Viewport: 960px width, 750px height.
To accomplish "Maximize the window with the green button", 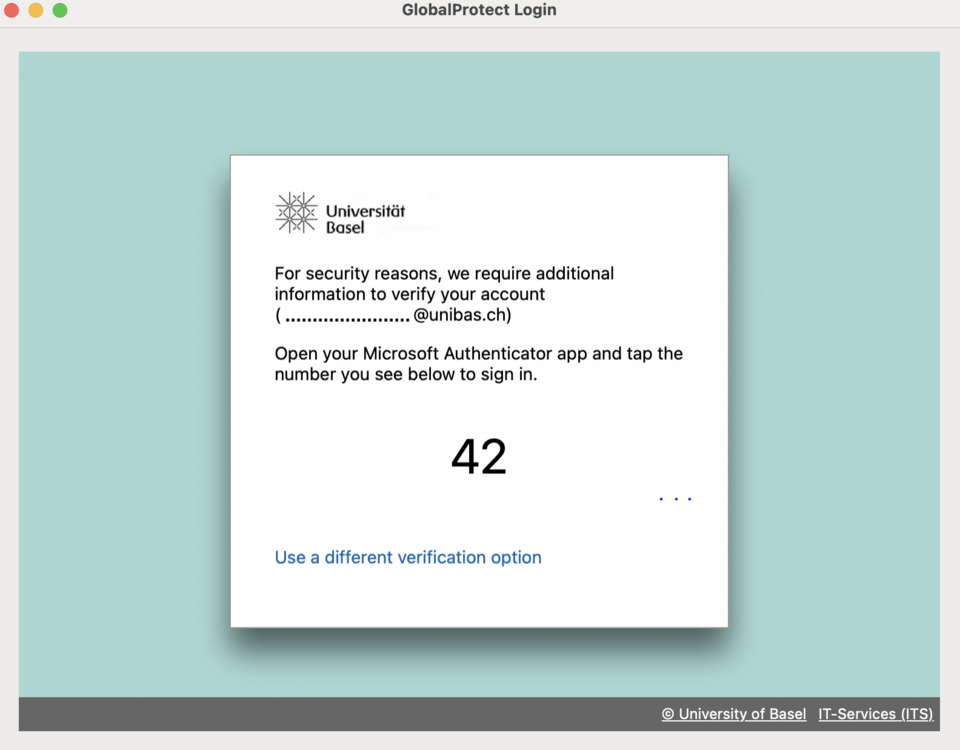I will tap(60, 10).
